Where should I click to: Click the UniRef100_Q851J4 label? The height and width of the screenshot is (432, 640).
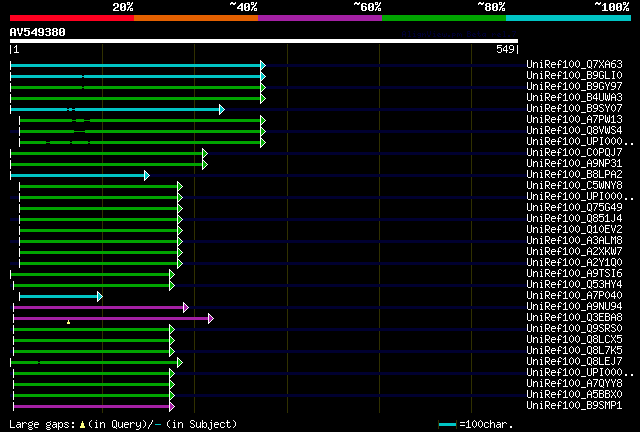(x=574, y=219)
